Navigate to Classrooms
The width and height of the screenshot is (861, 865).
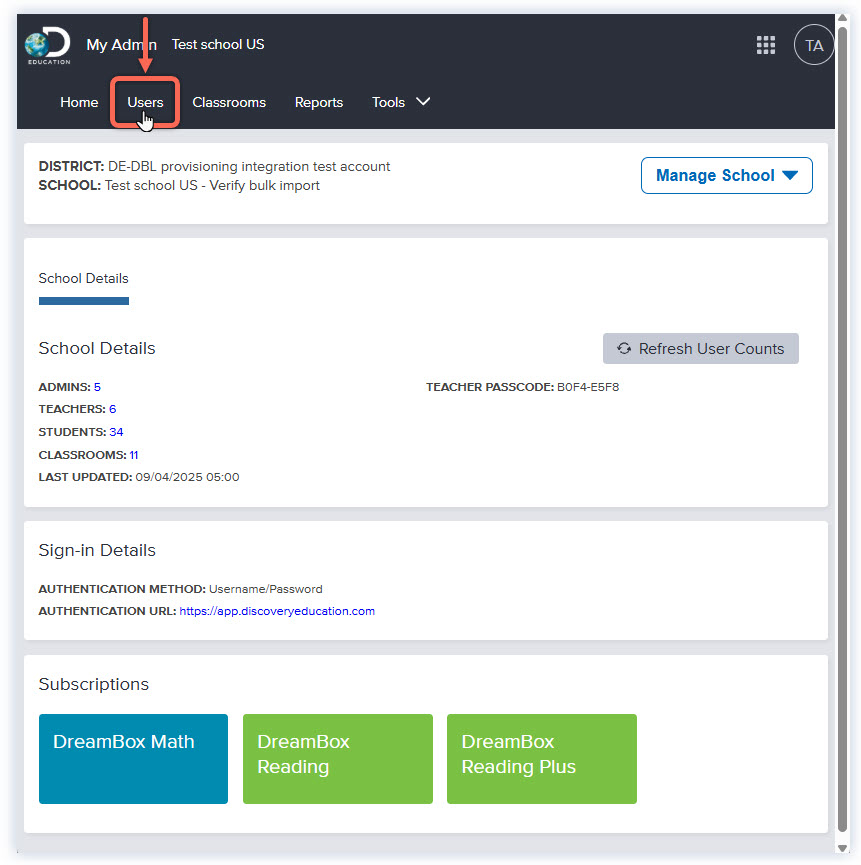coord(229,102)
